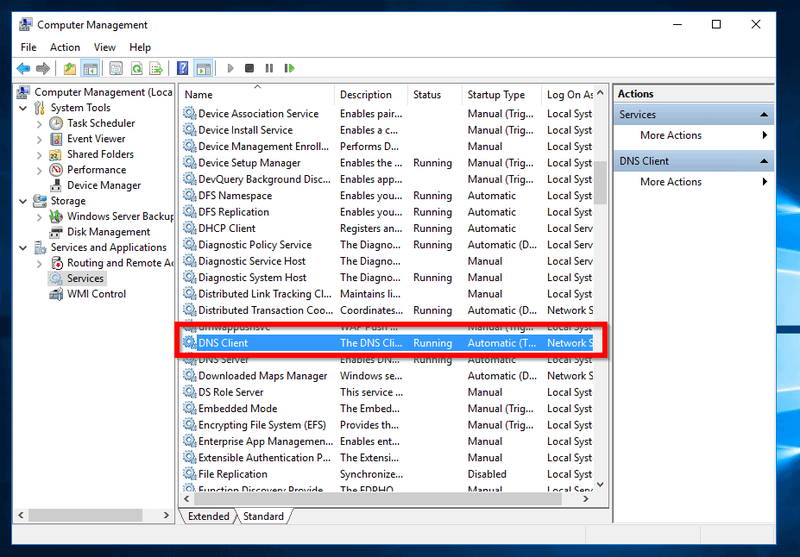
Task: Select Diagnostic Policy Service row
Action: pyautogui.click(x=387, y=245)
